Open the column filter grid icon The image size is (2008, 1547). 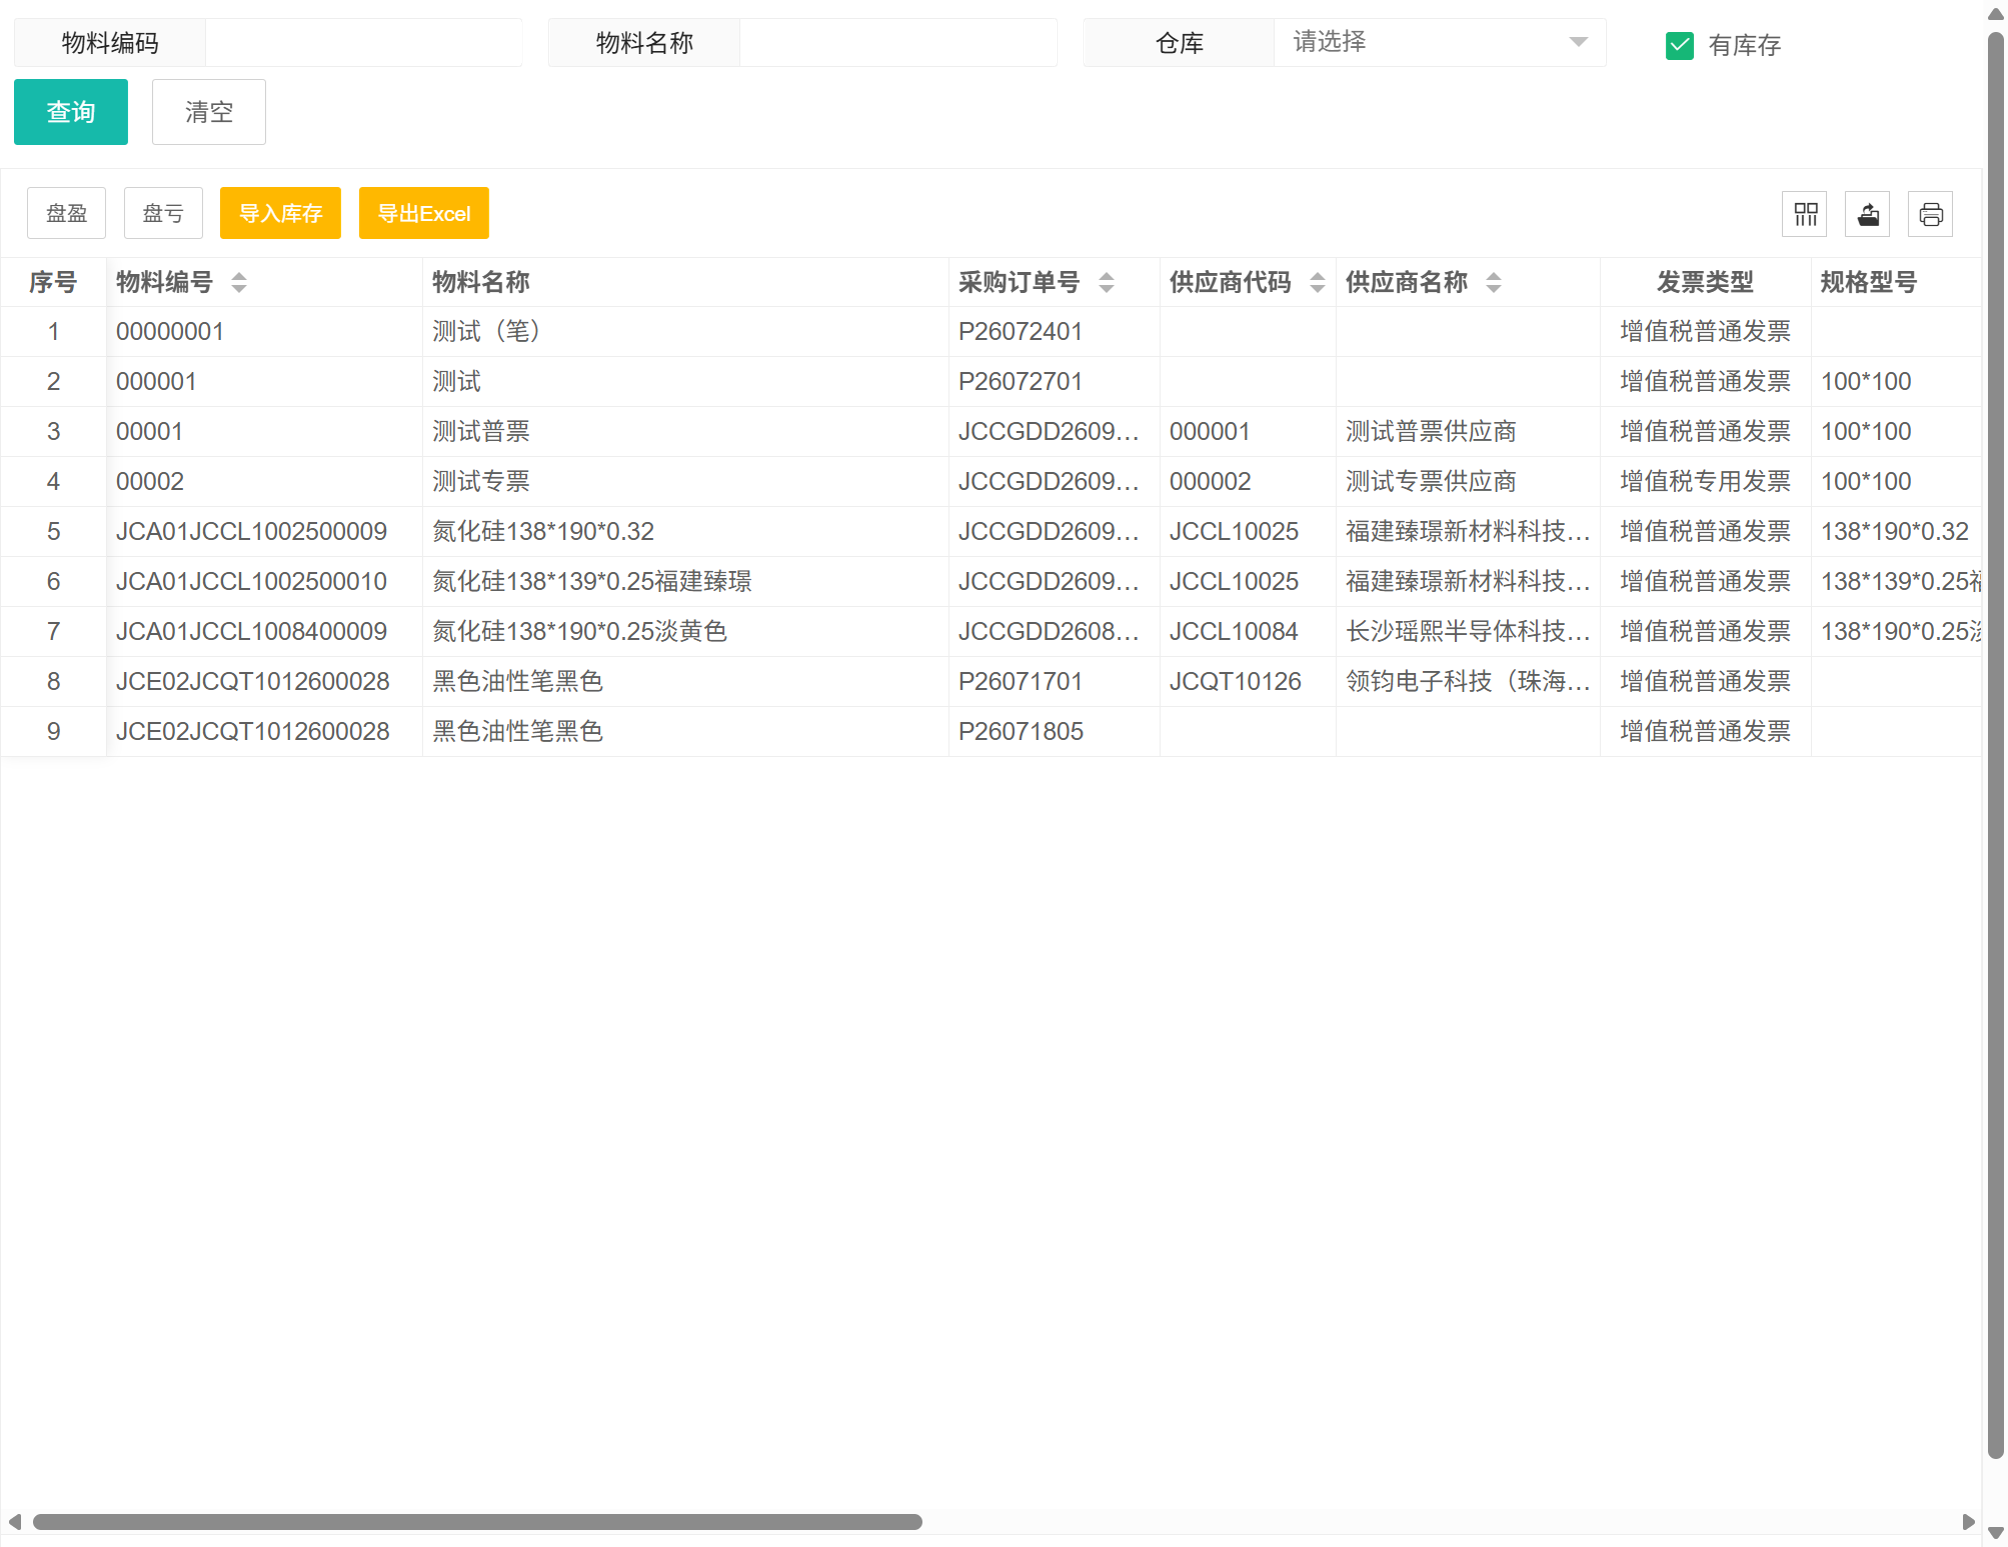pos(1805,214)
